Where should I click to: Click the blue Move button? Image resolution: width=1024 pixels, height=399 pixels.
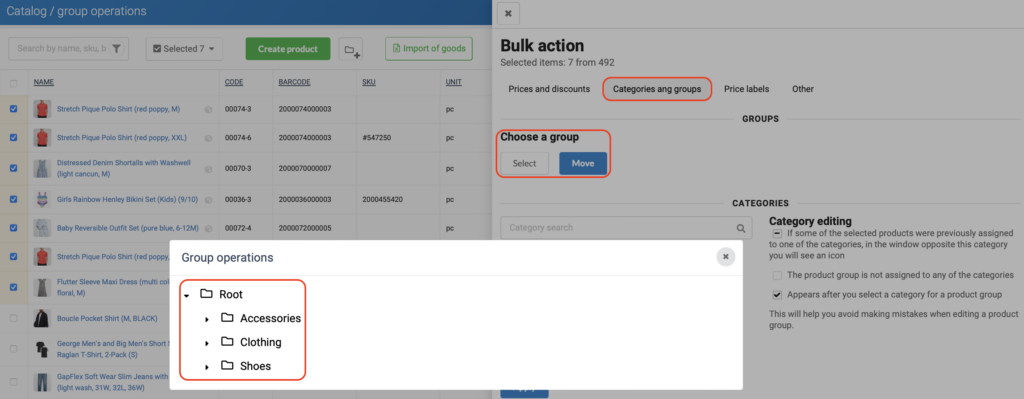click(583, 163)
